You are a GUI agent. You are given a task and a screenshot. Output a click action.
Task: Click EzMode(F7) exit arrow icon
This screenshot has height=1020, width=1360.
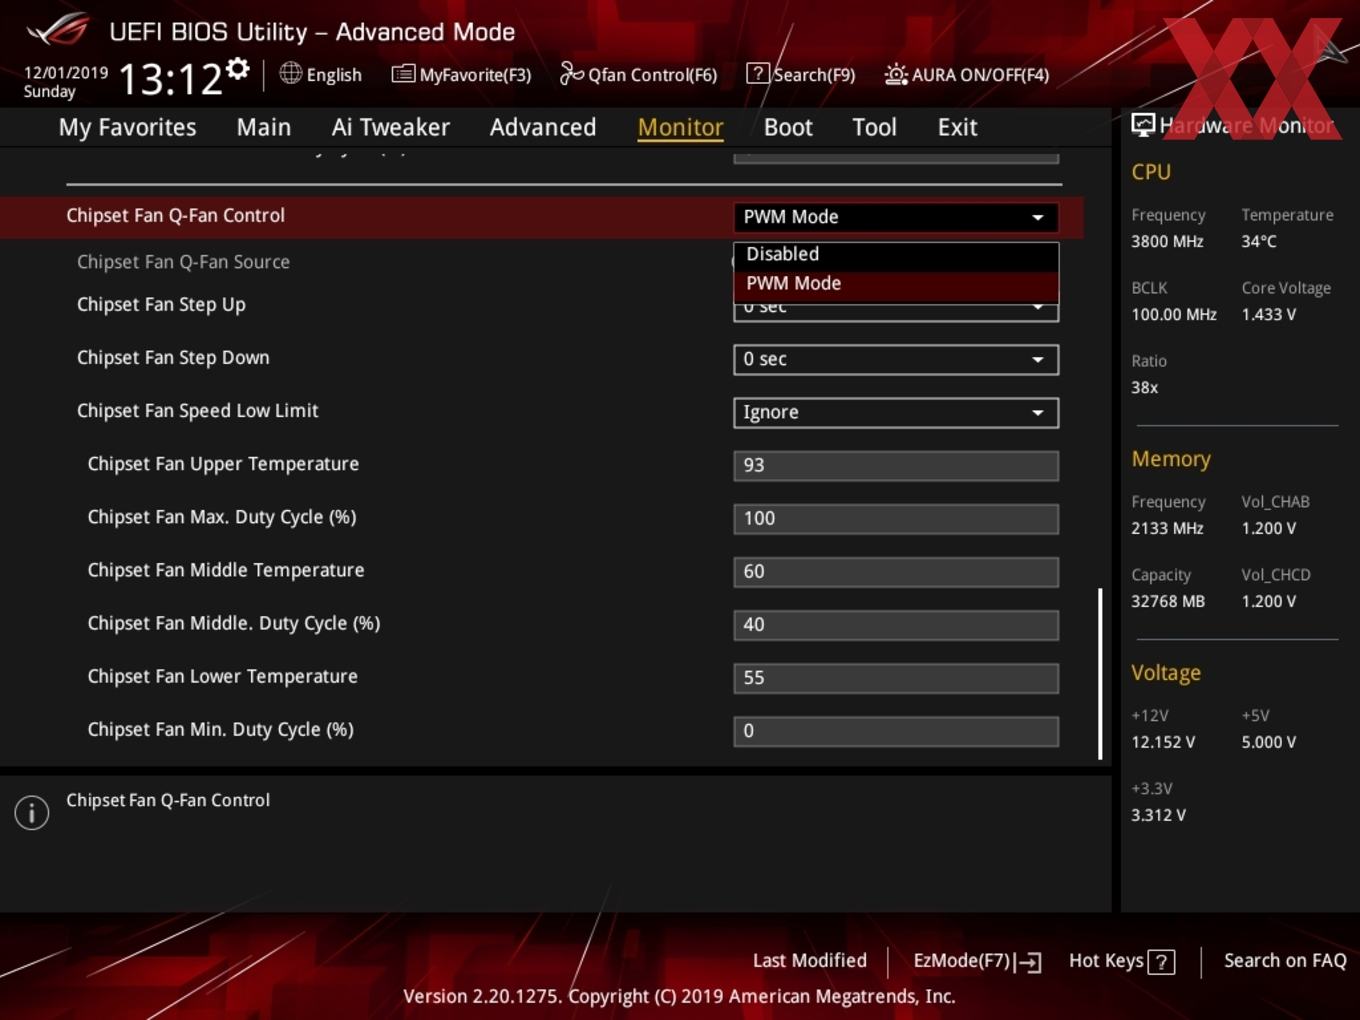1028,962
